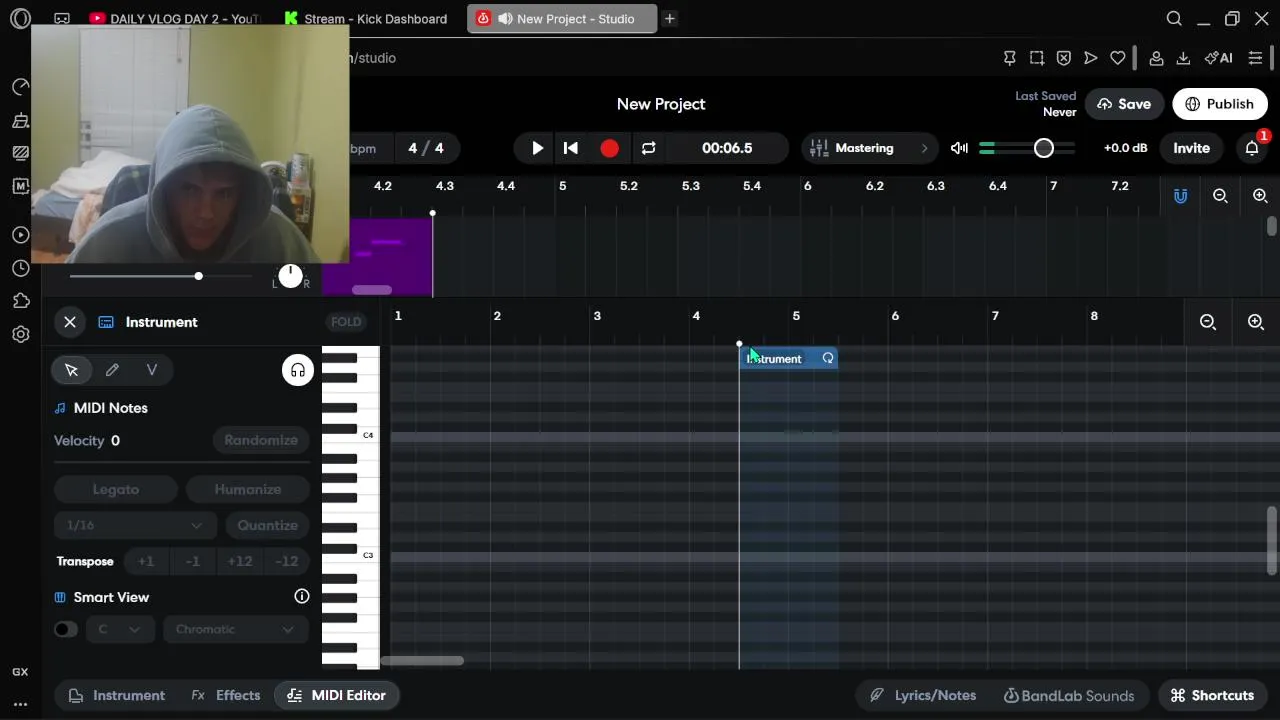Screen dimensions: 1280x720
Task: Play the project from the transport bar
Action: pyautogui.click(x=537, y=148)
